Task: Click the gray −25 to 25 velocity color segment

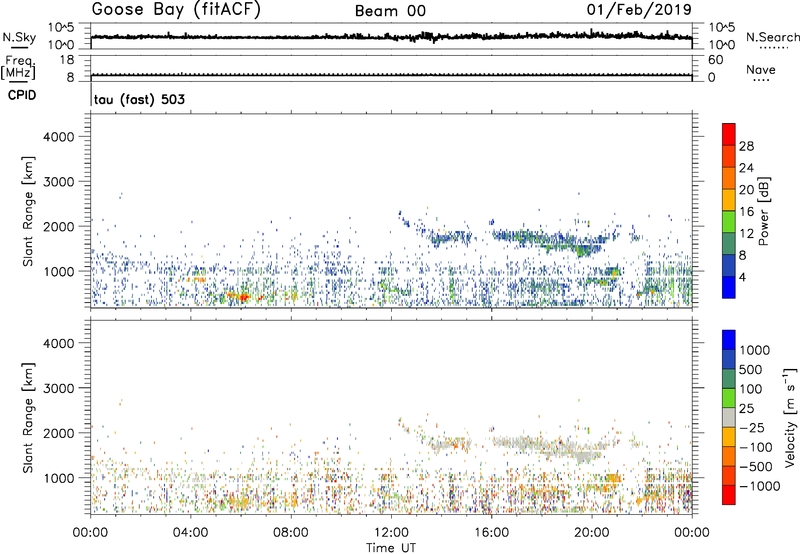Action: coord(729,417)
